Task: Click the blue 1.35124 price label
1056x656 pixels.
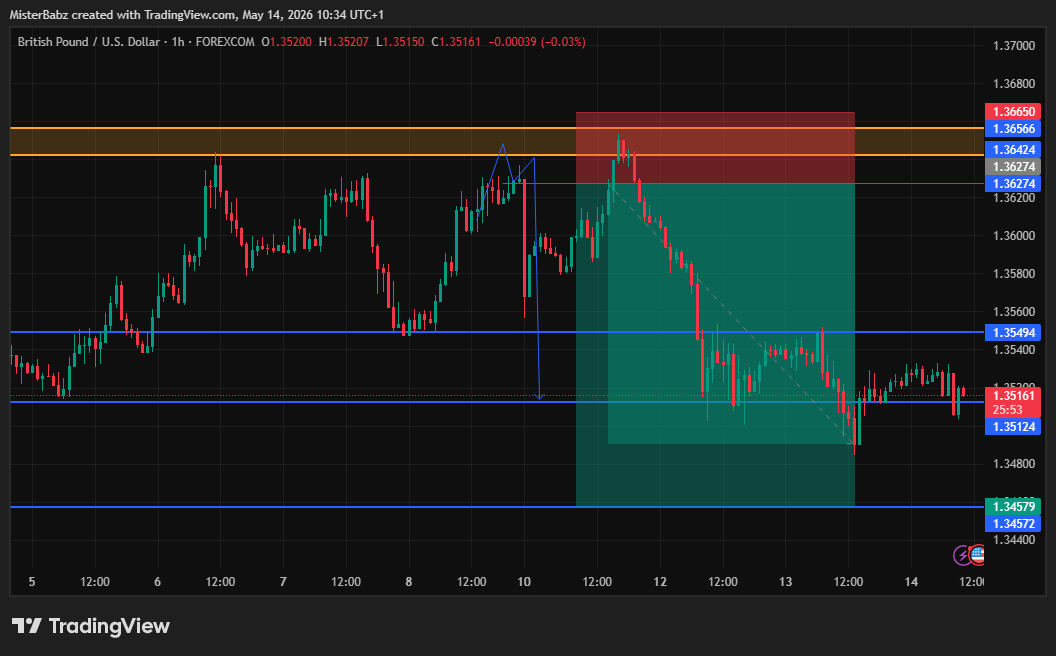Action: click(1013, 426)
